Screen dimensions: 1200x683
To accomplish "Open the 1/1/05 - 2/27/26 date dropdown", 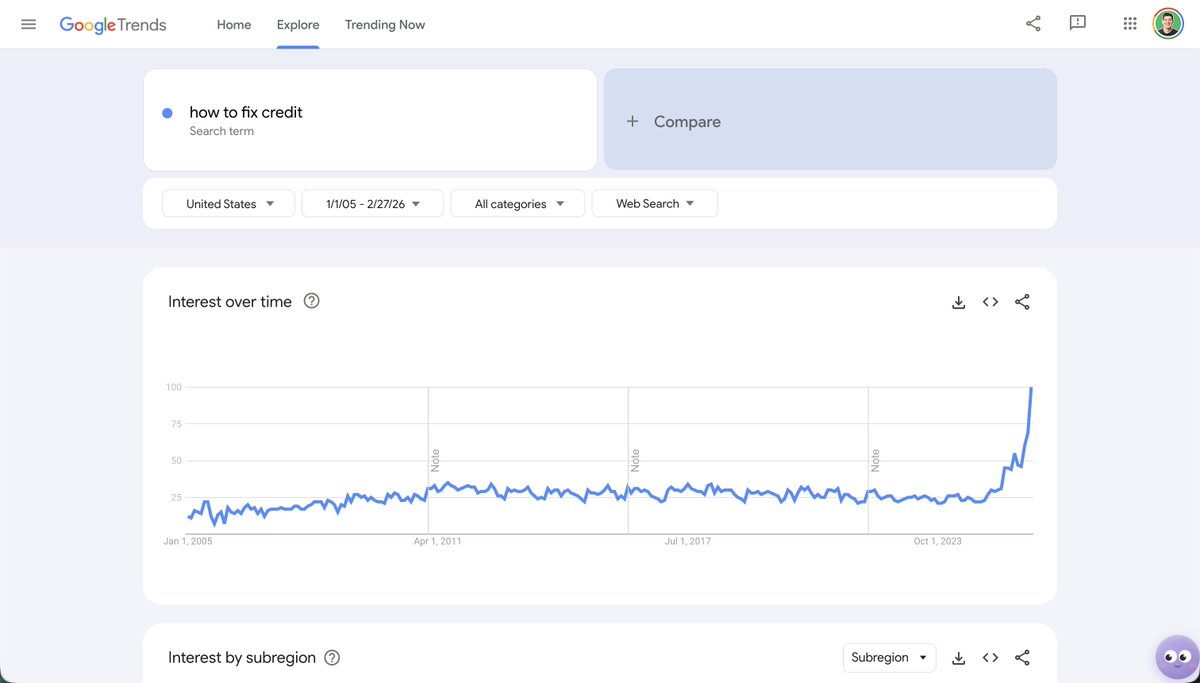I will click(372, 204).
